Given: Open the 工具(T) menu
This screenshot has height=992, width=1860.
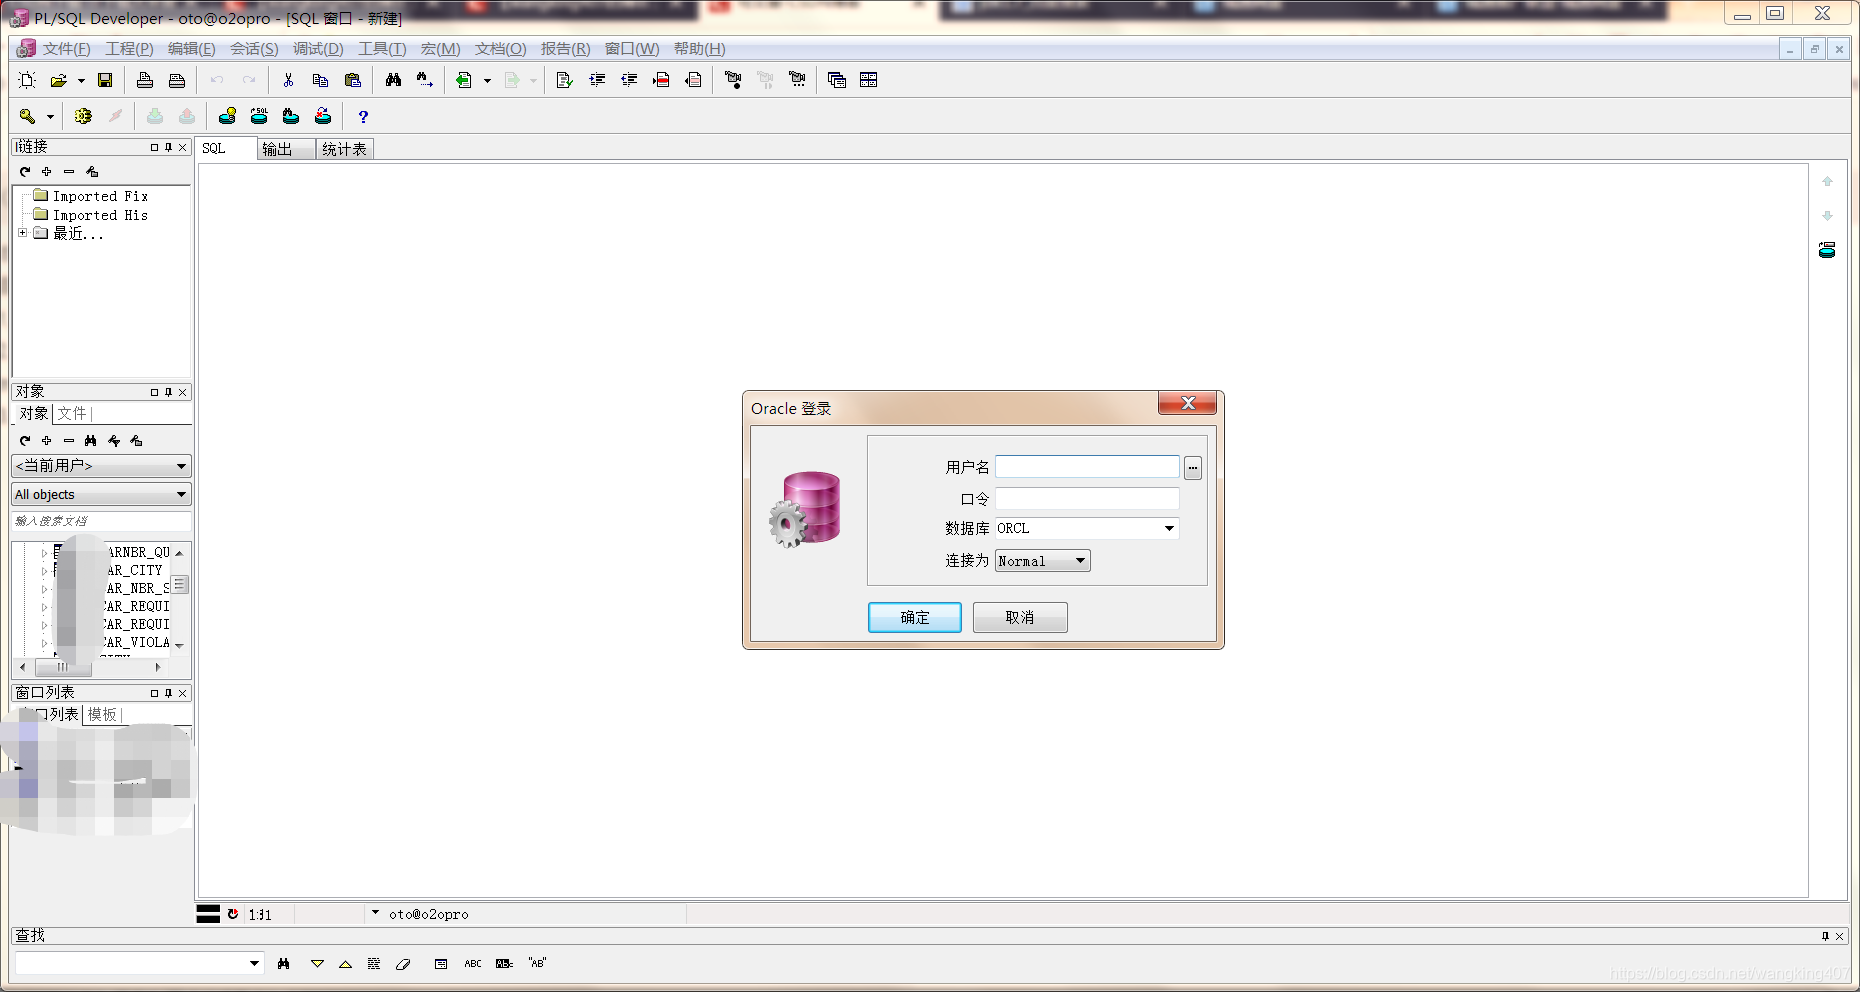Looking at the screenshot, I should click(x=382, y=49).
